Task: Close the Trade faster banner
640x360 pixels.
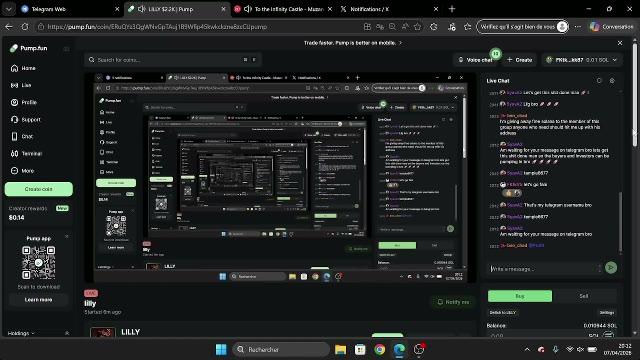Action: (620, 42)
